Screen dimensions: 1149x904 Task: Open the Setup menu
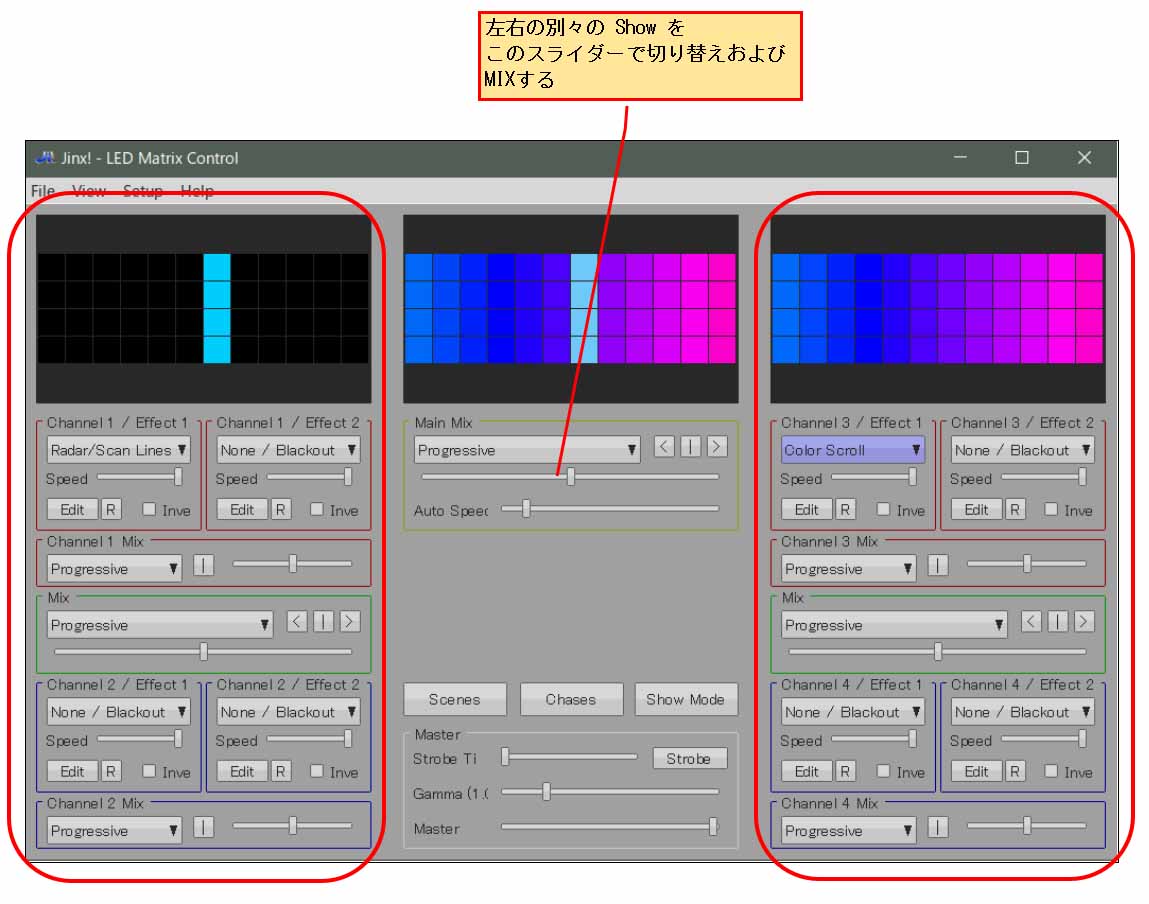pyautogui.click(x=142, y=191)
